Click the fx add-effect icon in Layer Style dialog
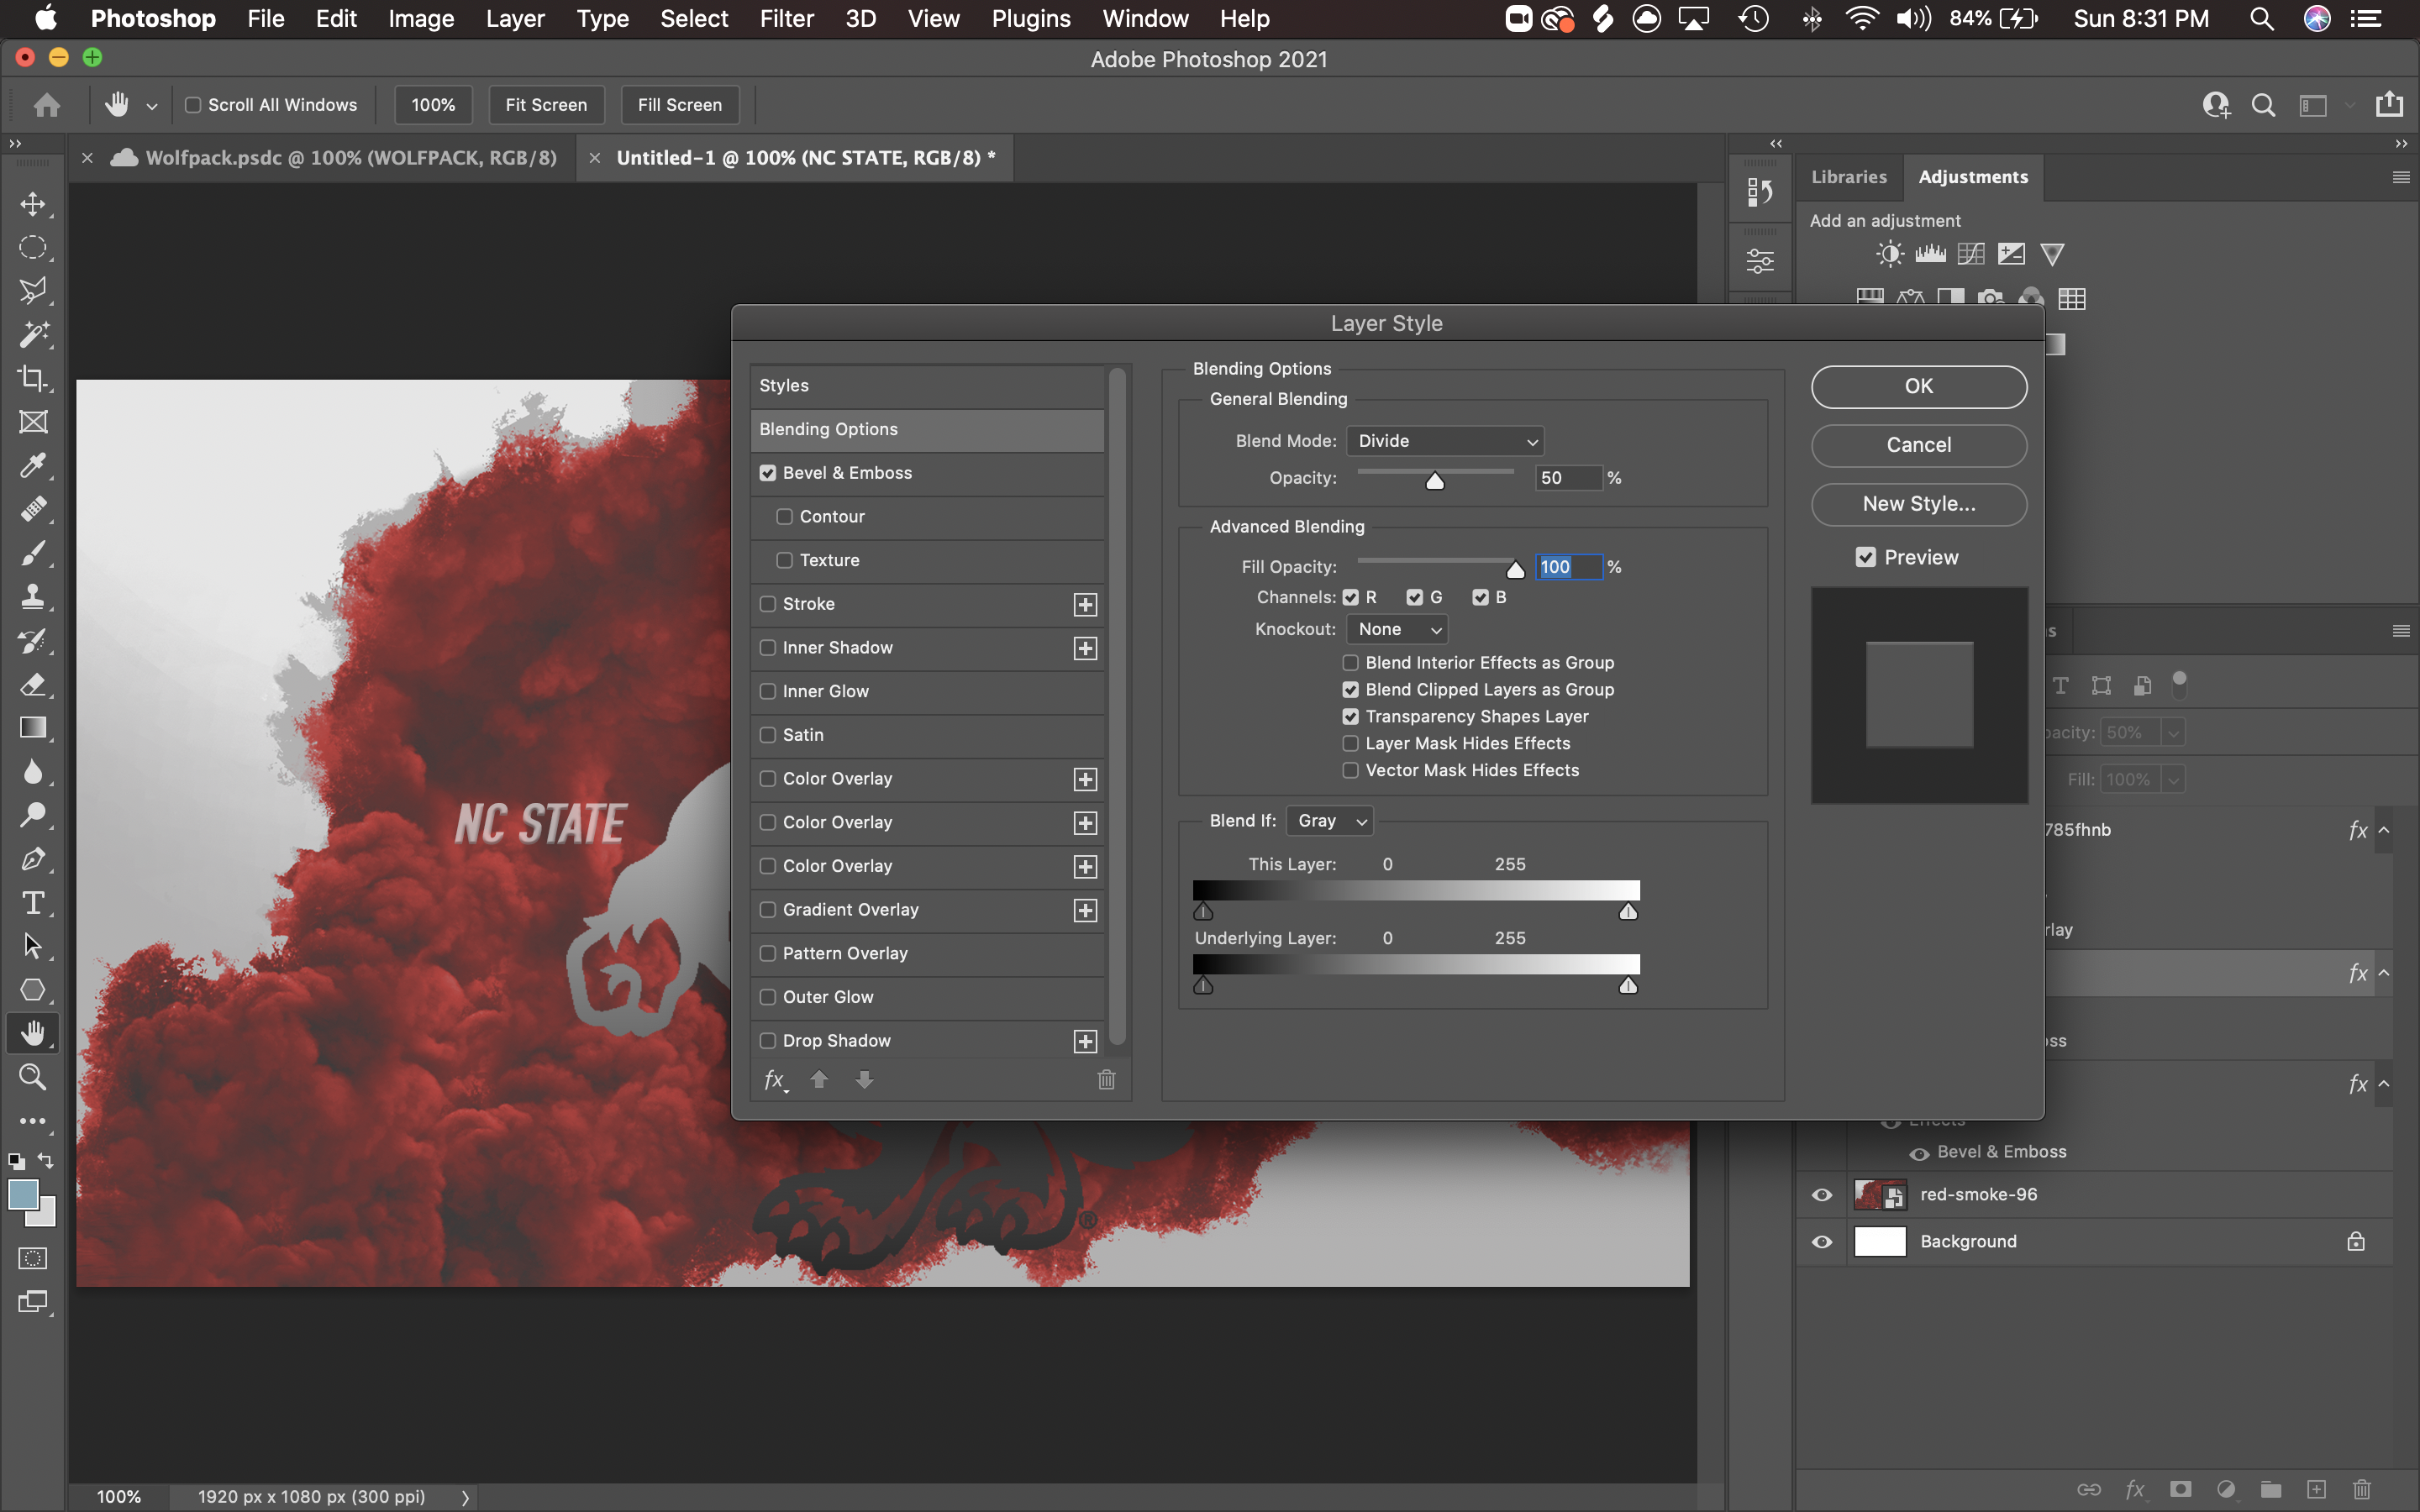This screenshot has height=1512, width=2420. point(775,1080)
